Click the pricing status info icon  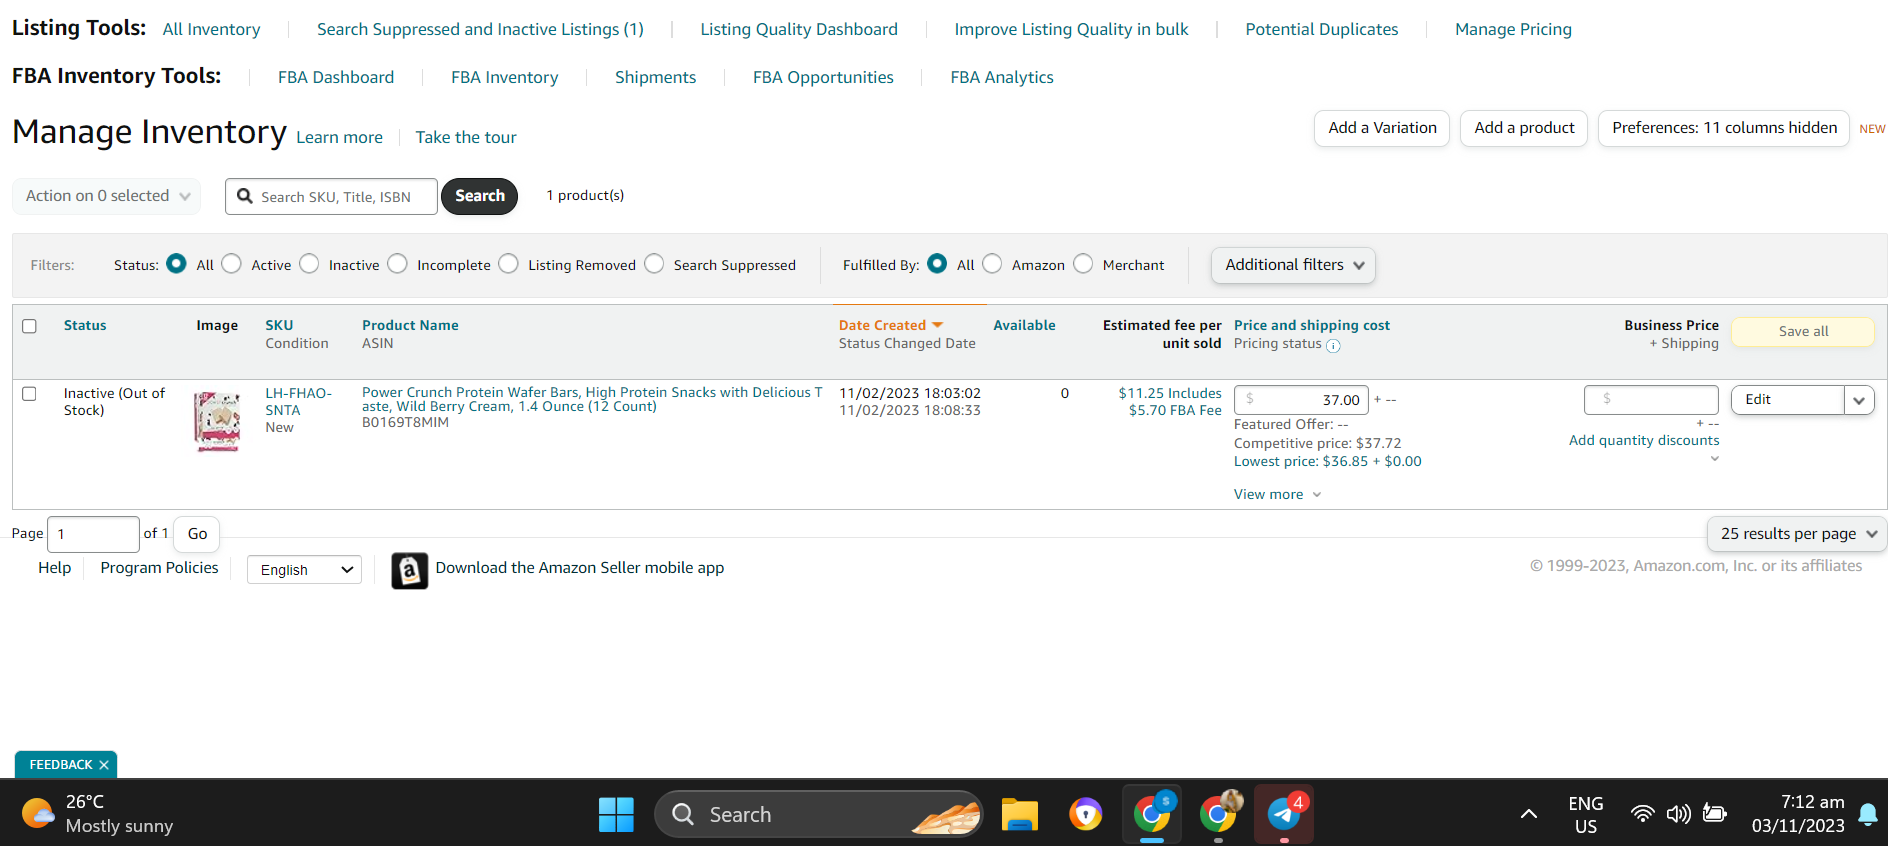click(x=1333, y=345)
